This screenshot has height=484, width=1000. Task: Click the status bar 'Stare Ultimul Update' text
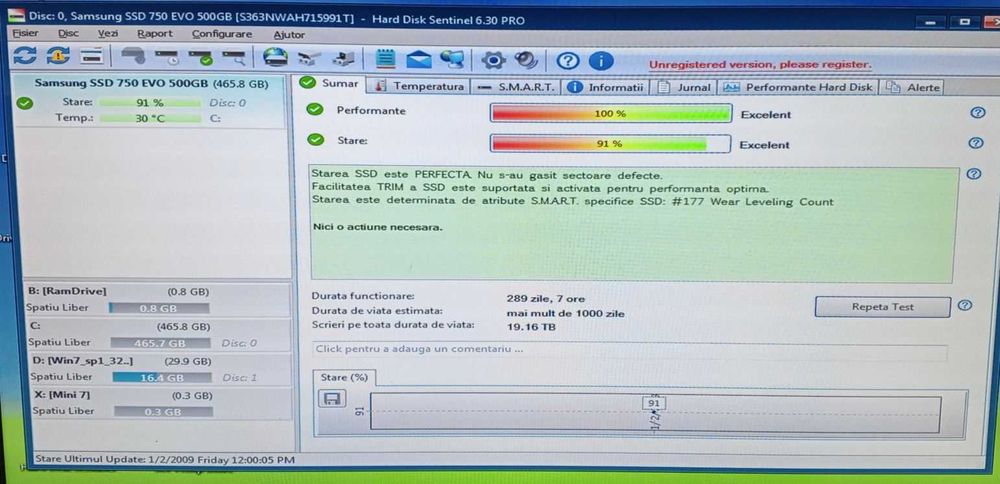pyautogui.click(x=165, y=459)
